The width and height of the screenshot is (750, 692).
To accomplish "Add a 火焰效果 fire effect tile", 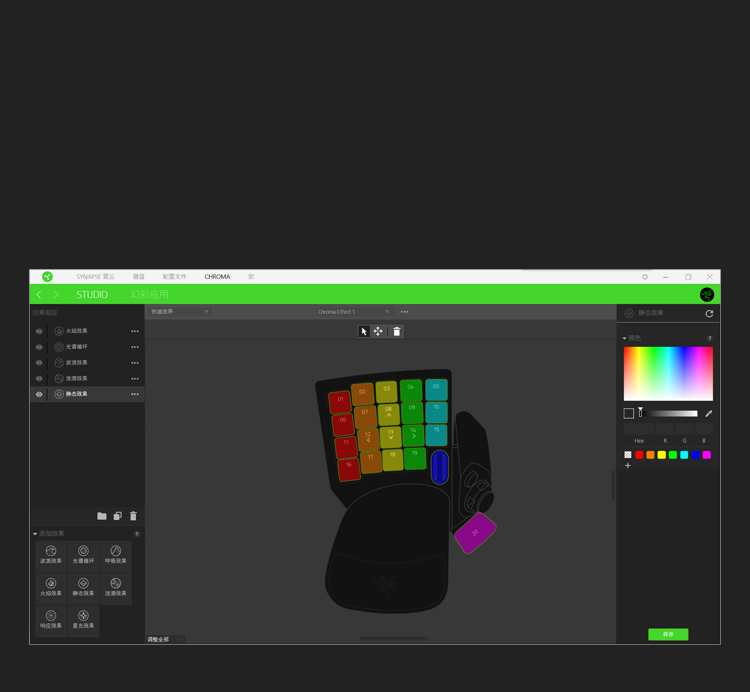I will (51, 589).
